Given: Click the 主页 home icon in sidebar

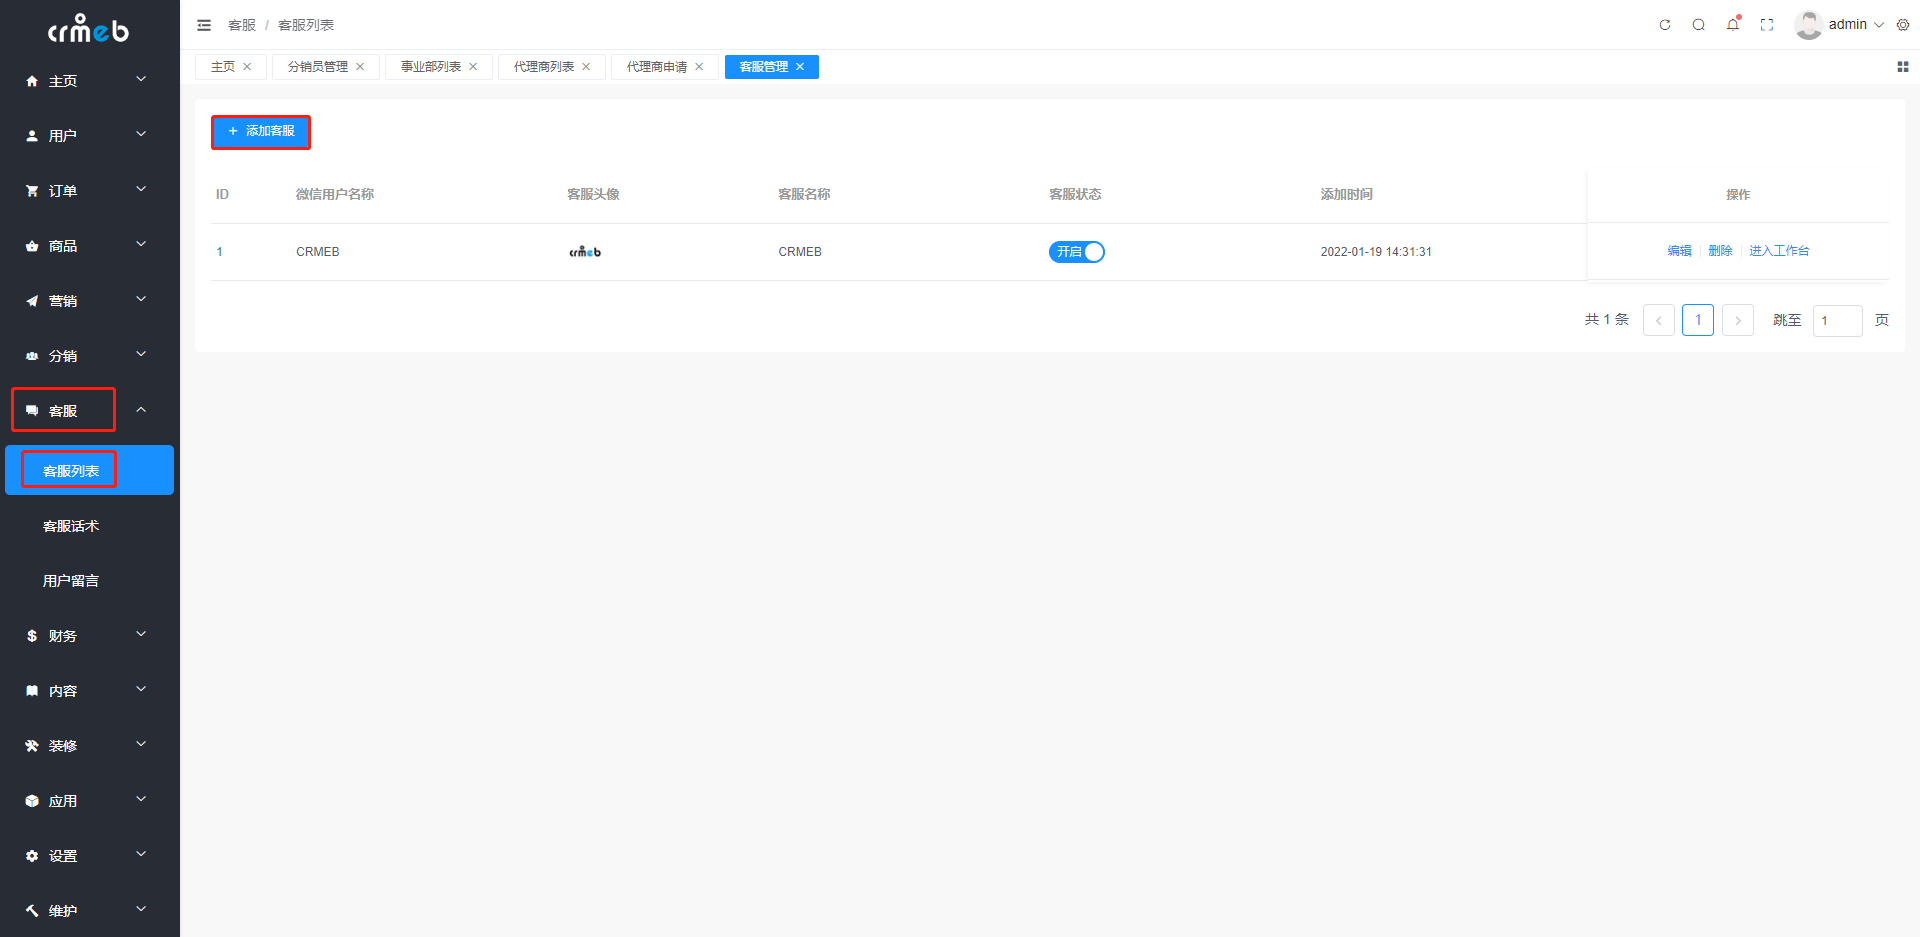Looking at the screenshot, I should coord(32,81).
